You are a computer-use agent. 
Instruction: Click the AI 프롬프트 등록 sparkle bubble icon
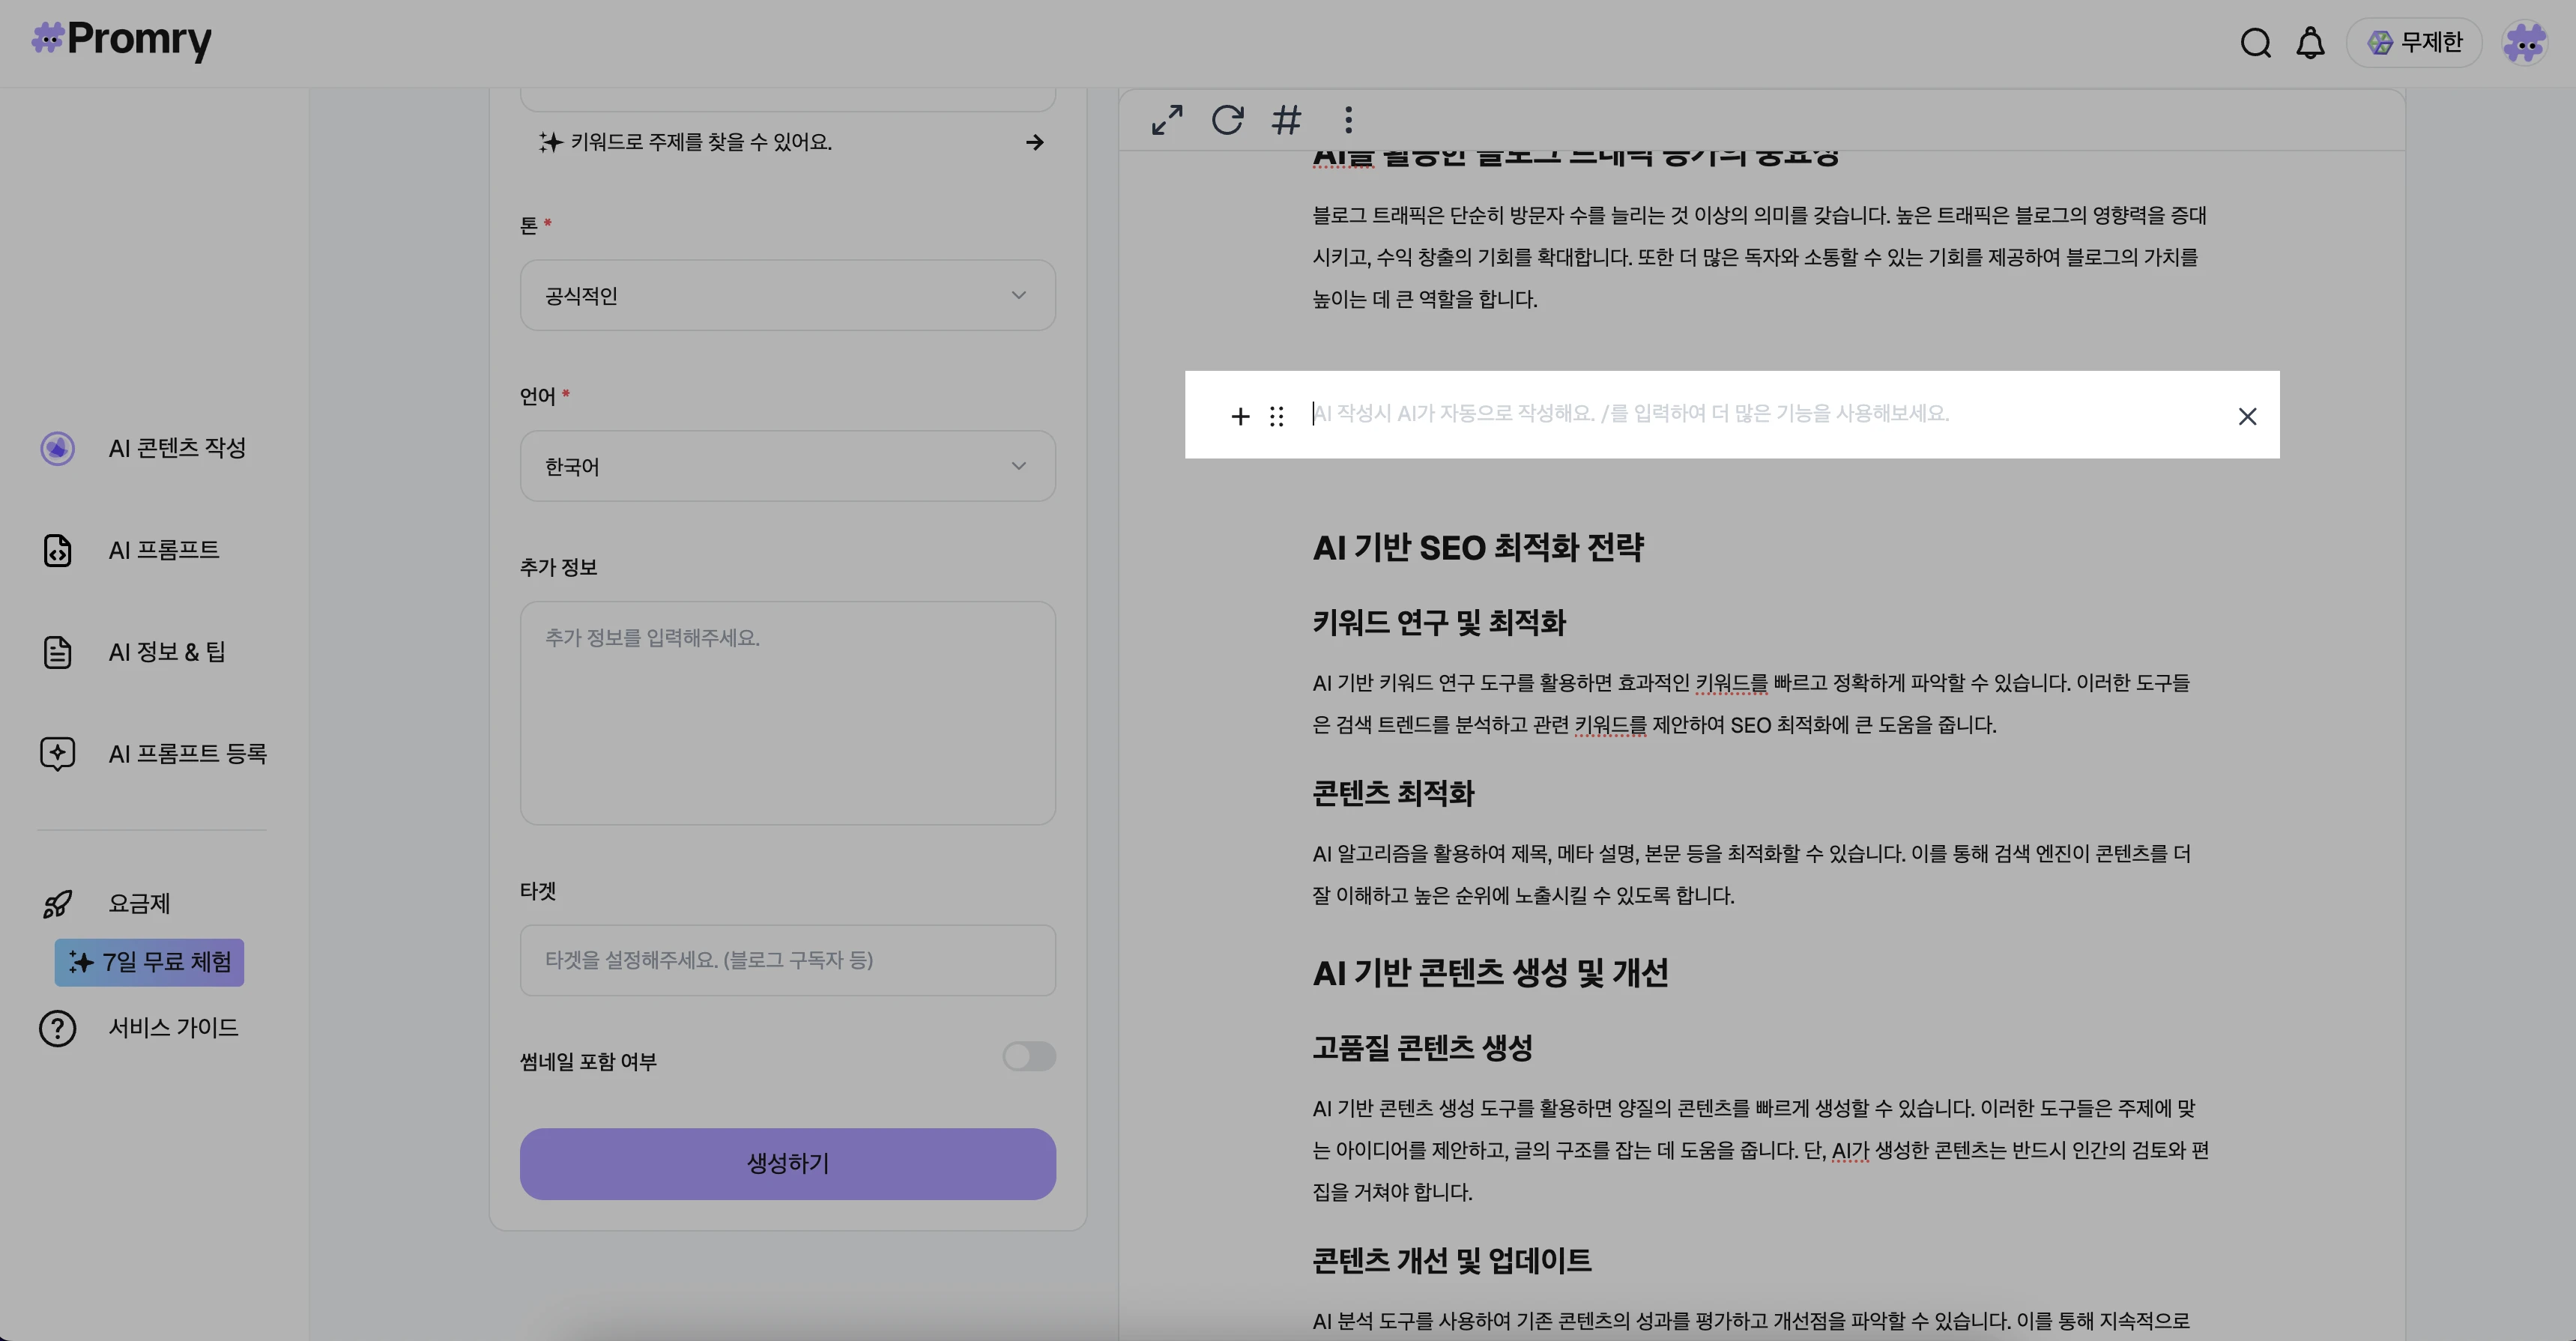pyautogui.click(x=57, y=754)
